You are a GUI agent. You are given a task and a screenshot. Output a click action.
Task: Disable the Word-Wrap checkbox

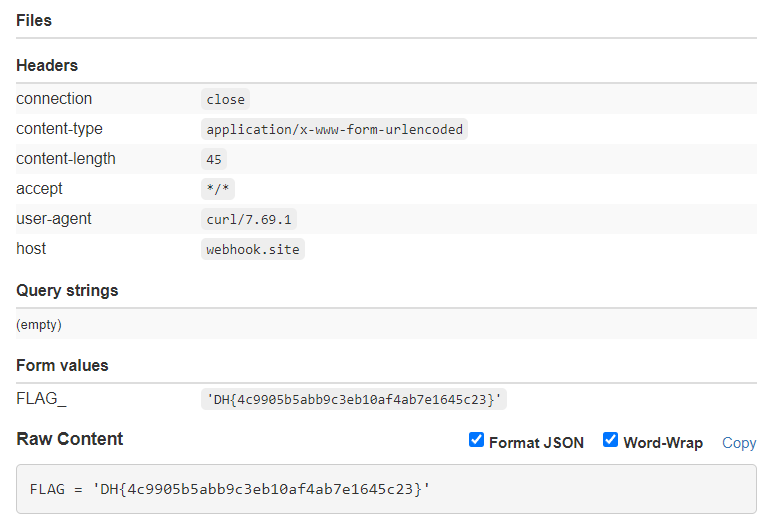pyautogui.click(x=611, y=441)
